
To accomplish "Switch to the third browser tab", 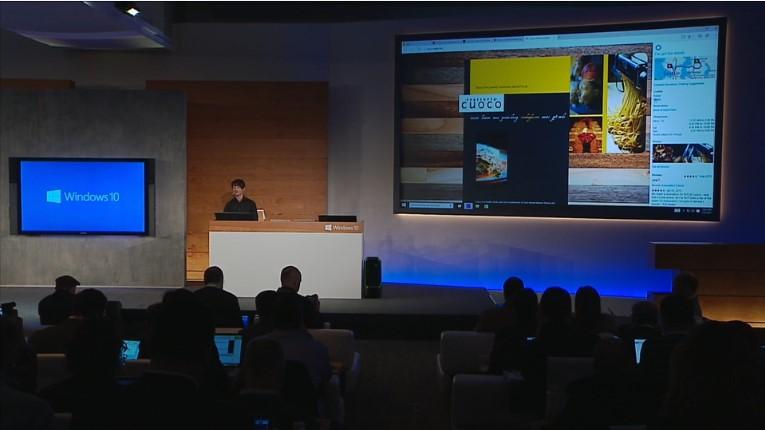I will pyautogui.click(x=511, y=40).
